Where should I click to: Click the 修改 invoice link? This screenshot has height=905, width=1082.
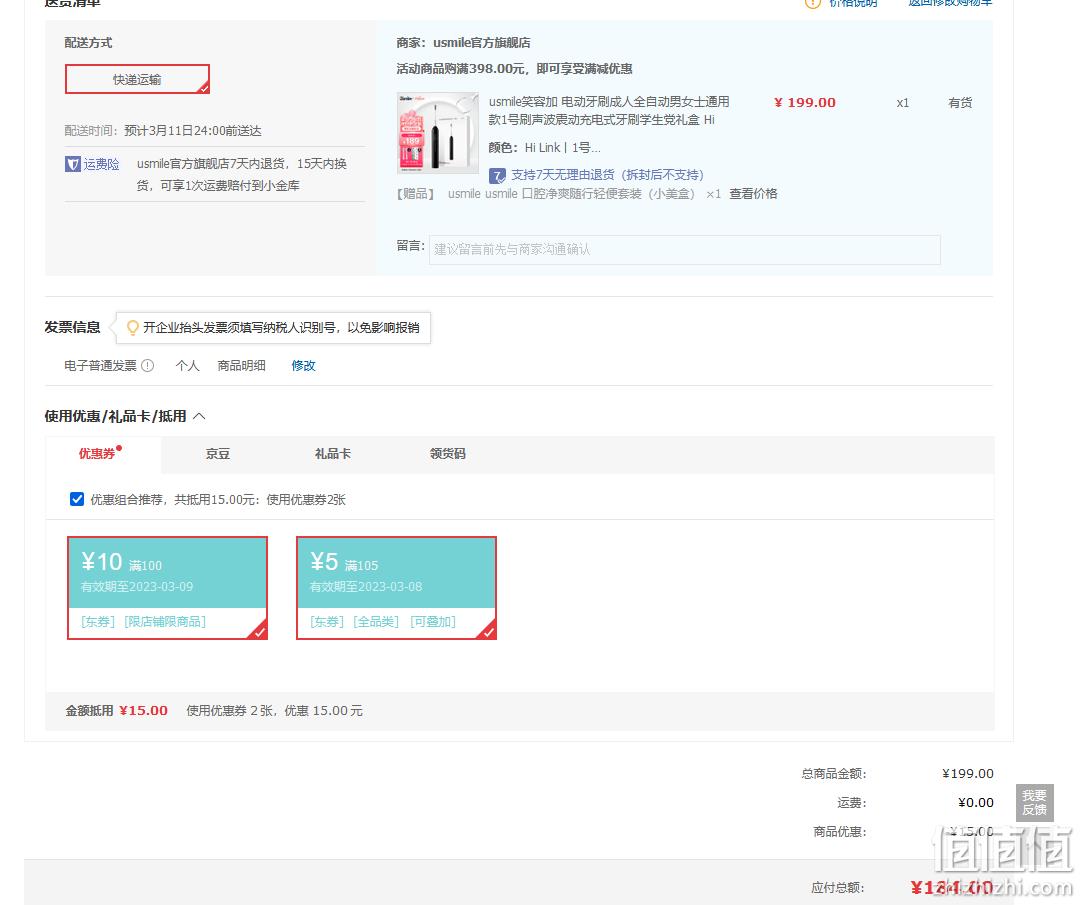tap(303, 366)
